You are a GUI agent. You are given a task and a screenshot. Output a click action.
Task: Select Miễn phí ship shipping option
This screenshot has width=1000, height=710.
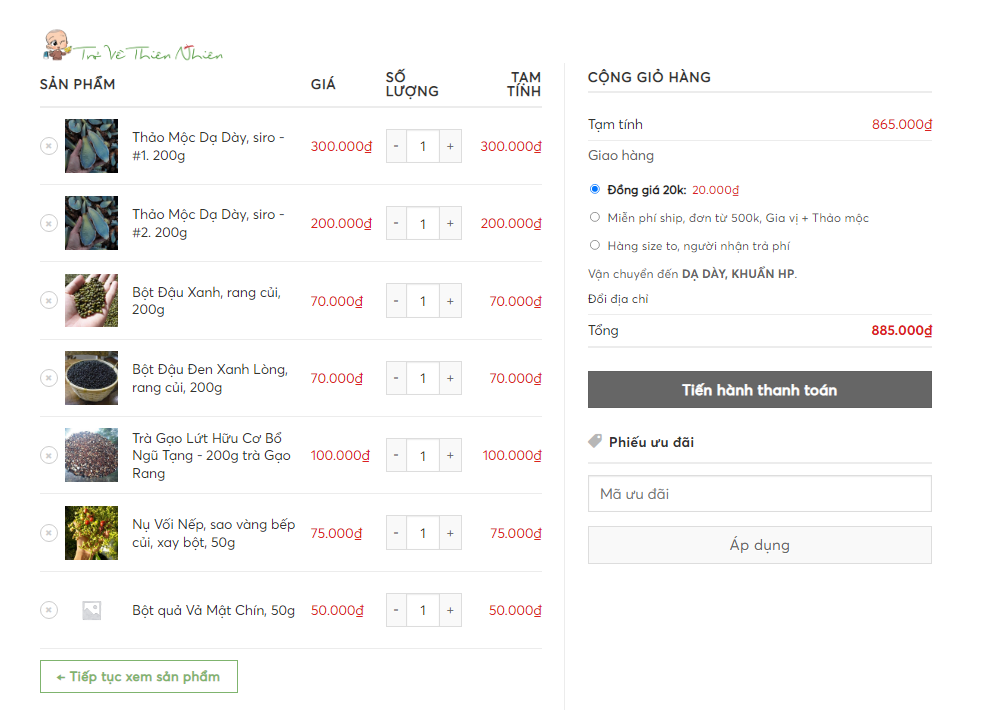click(595, 217)
